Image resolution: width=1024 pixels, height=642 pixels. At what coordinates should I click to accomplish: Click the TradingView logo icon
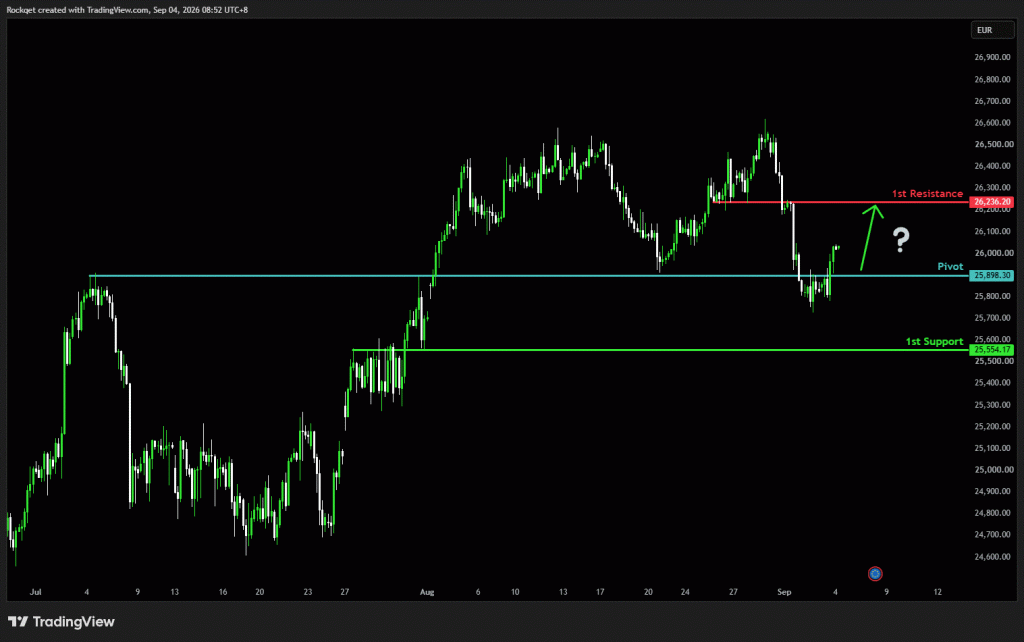pyautogui.click(x=18, y=621)
